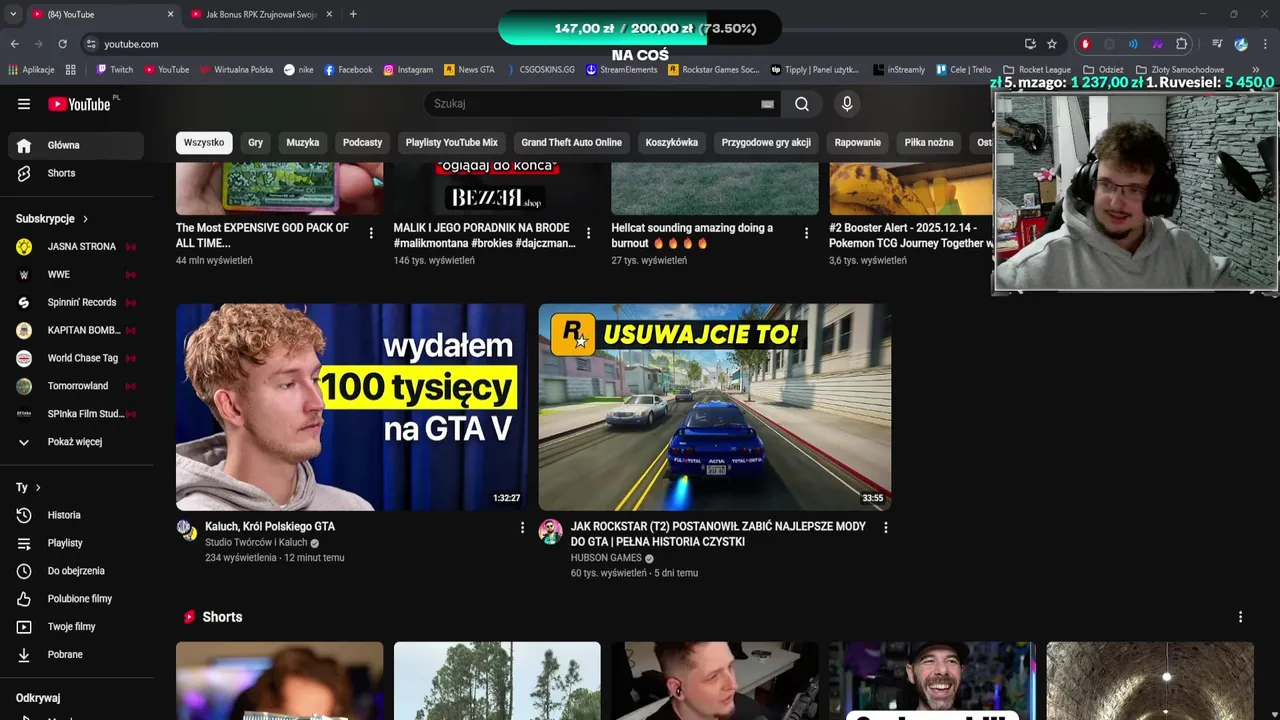Open the Twitch bookmark
Viewport: 1280px width, 720px height.
[x=114, y=70]
